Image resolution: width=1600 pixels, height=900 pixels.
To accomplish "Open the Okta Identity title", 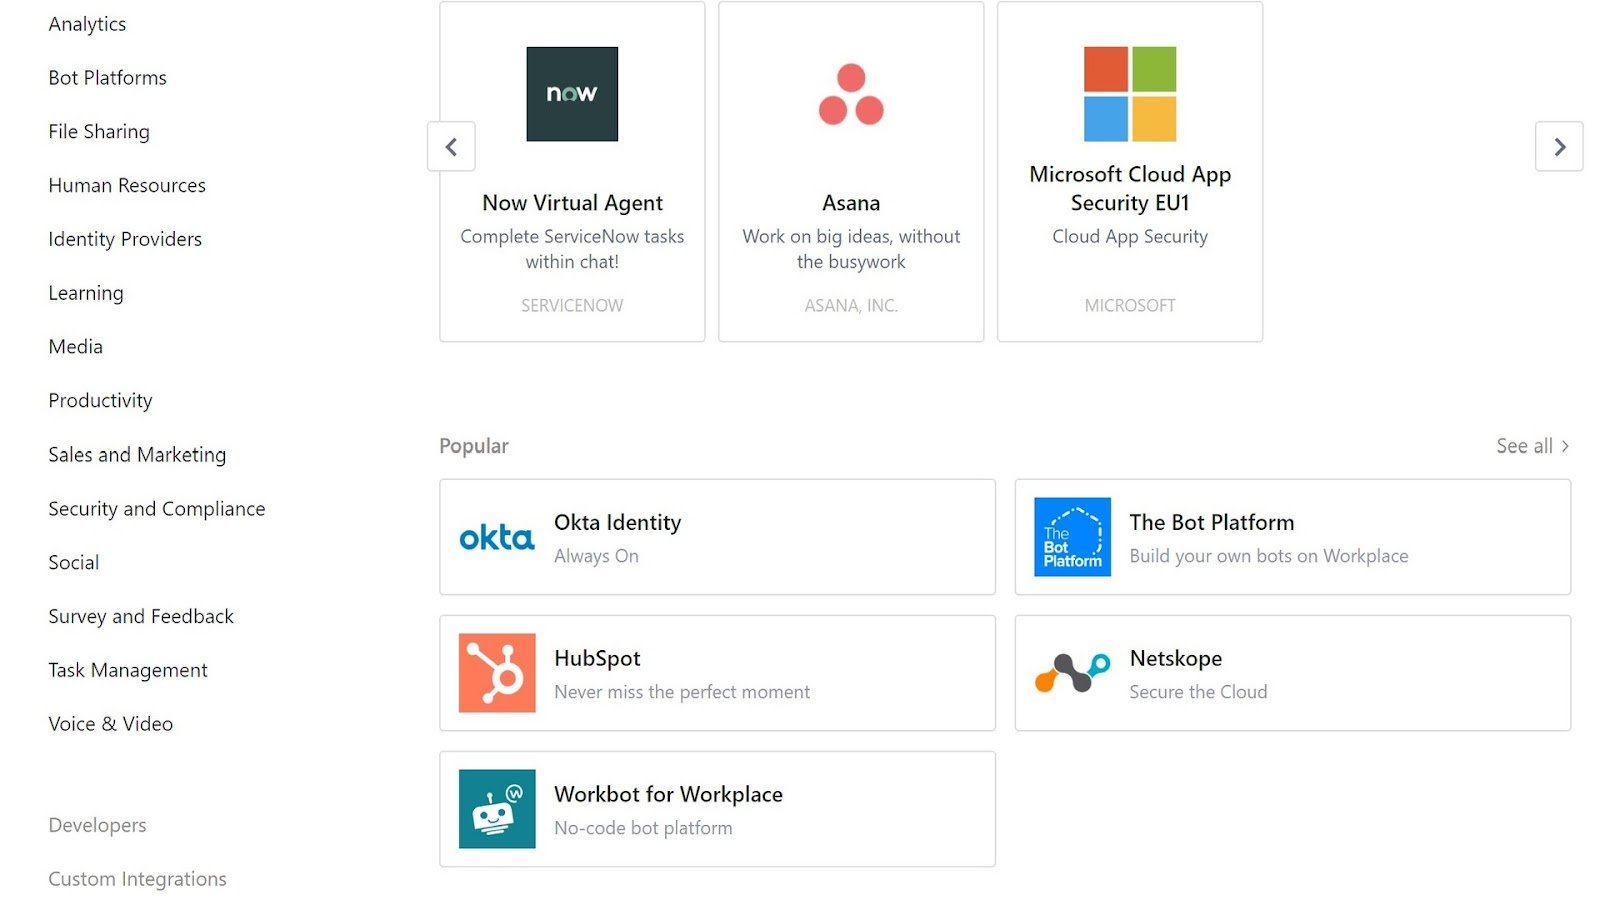I will (618, 523).
